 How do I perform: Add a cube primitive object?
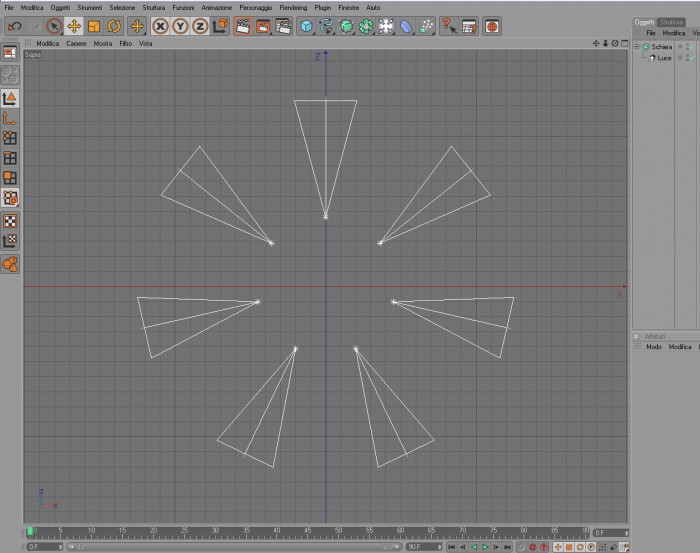tap(306, 26)
